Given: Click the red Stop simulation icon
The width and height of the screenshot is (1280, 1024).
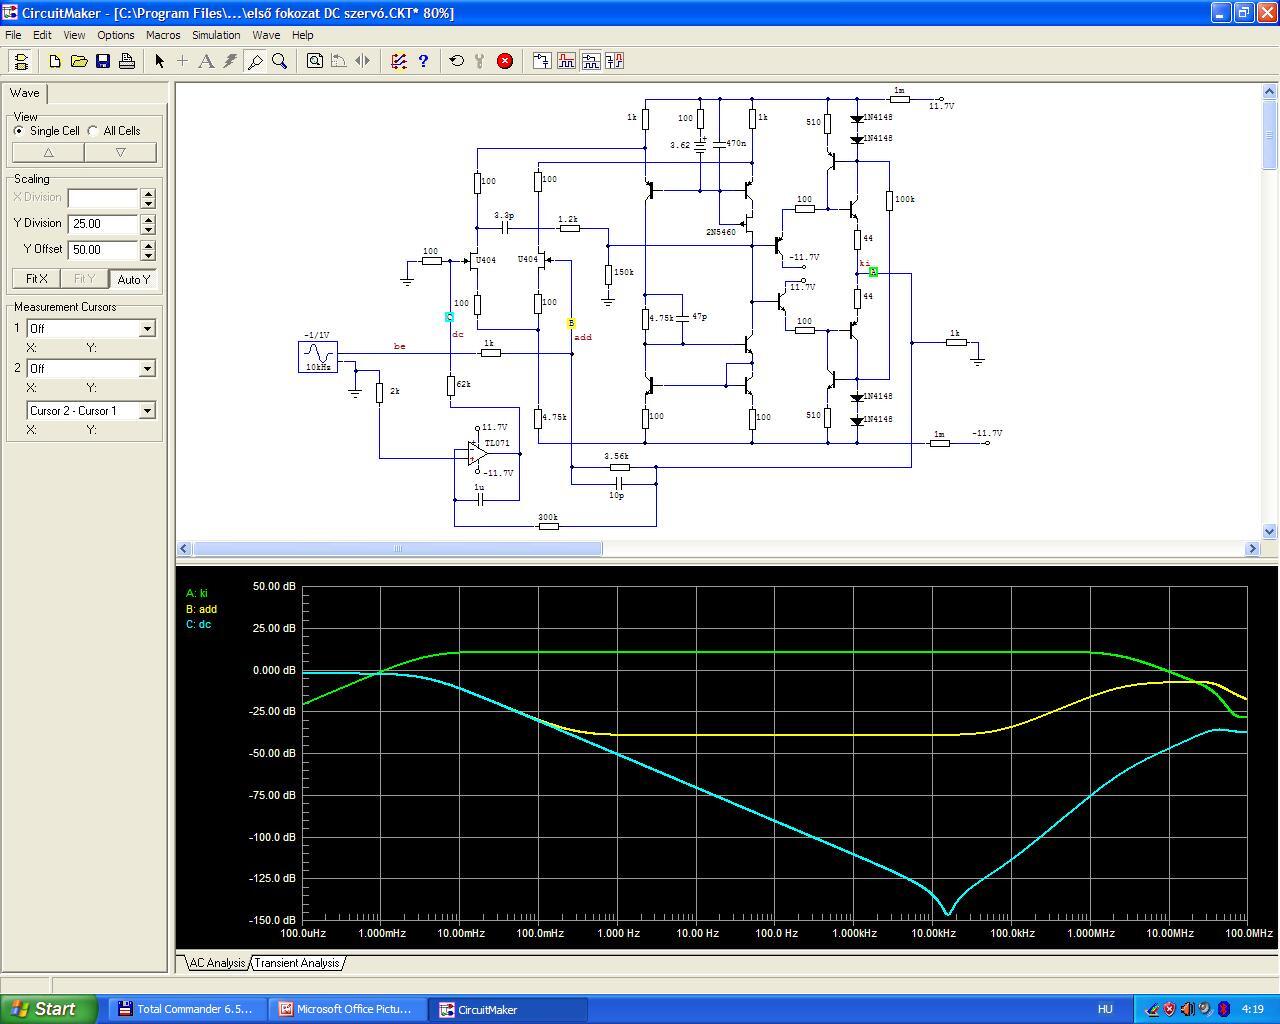Looking at the screenshot, I should pyautogui.click(x=505, y=61).
